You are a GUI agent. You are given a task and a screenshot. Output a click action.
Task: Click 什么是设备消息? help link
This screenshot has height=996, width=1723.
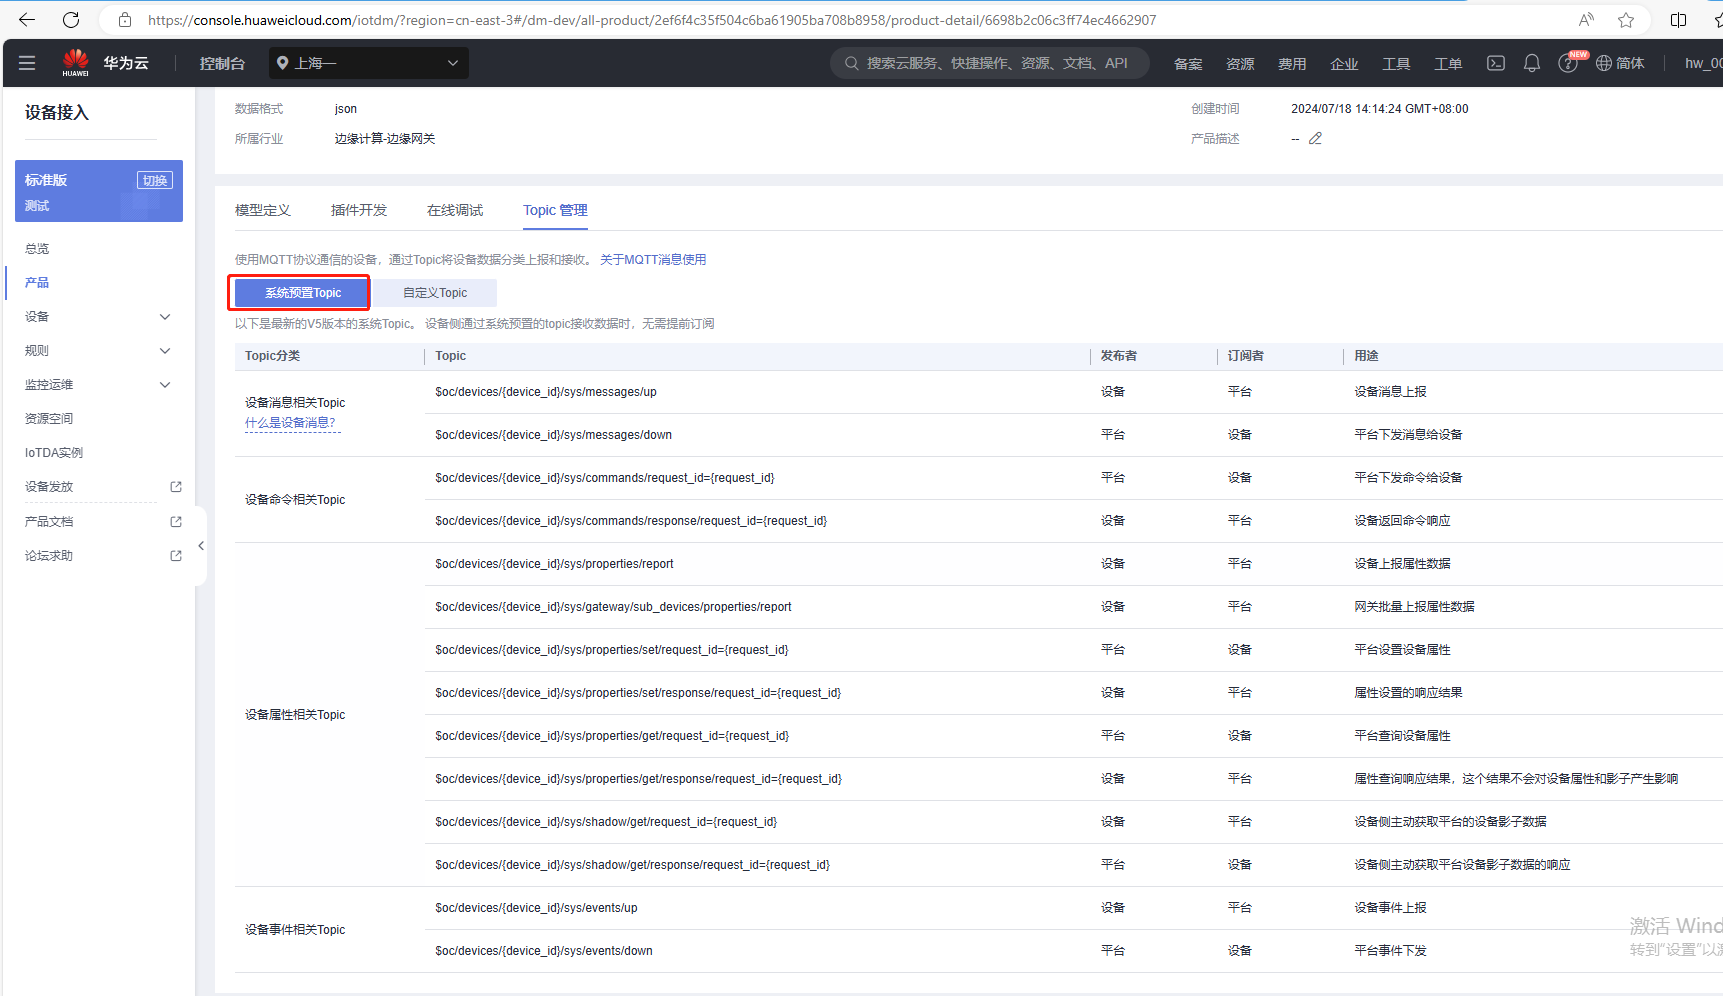pyautogui.click(x=290, y=423)
